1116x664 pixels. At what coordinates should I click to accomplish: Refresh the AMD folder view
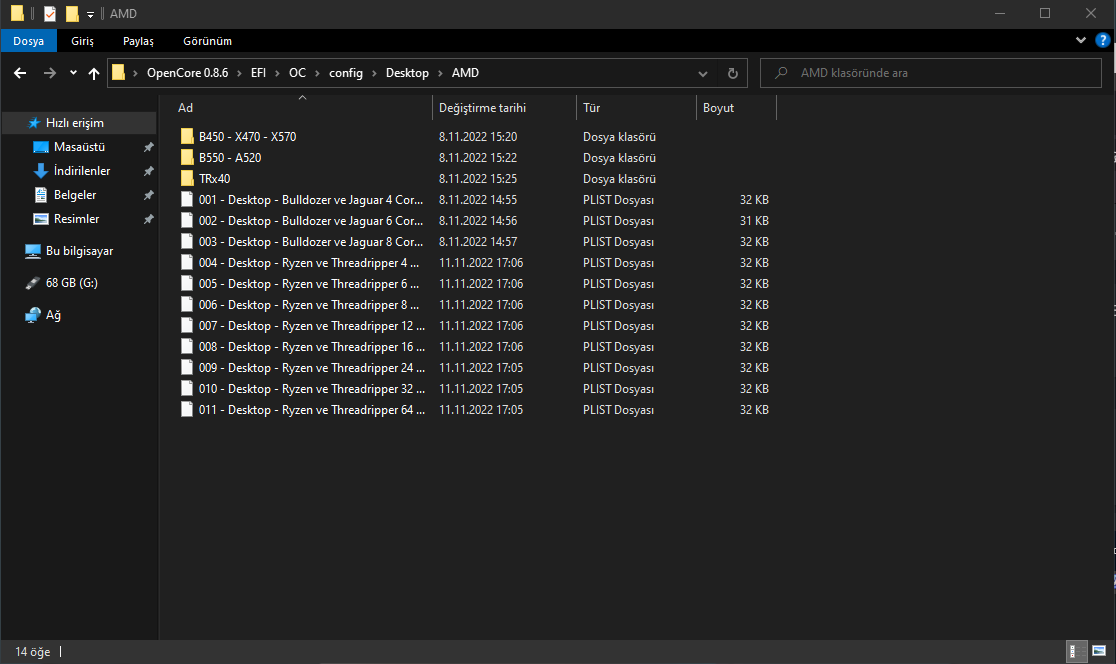coord(732,73)
